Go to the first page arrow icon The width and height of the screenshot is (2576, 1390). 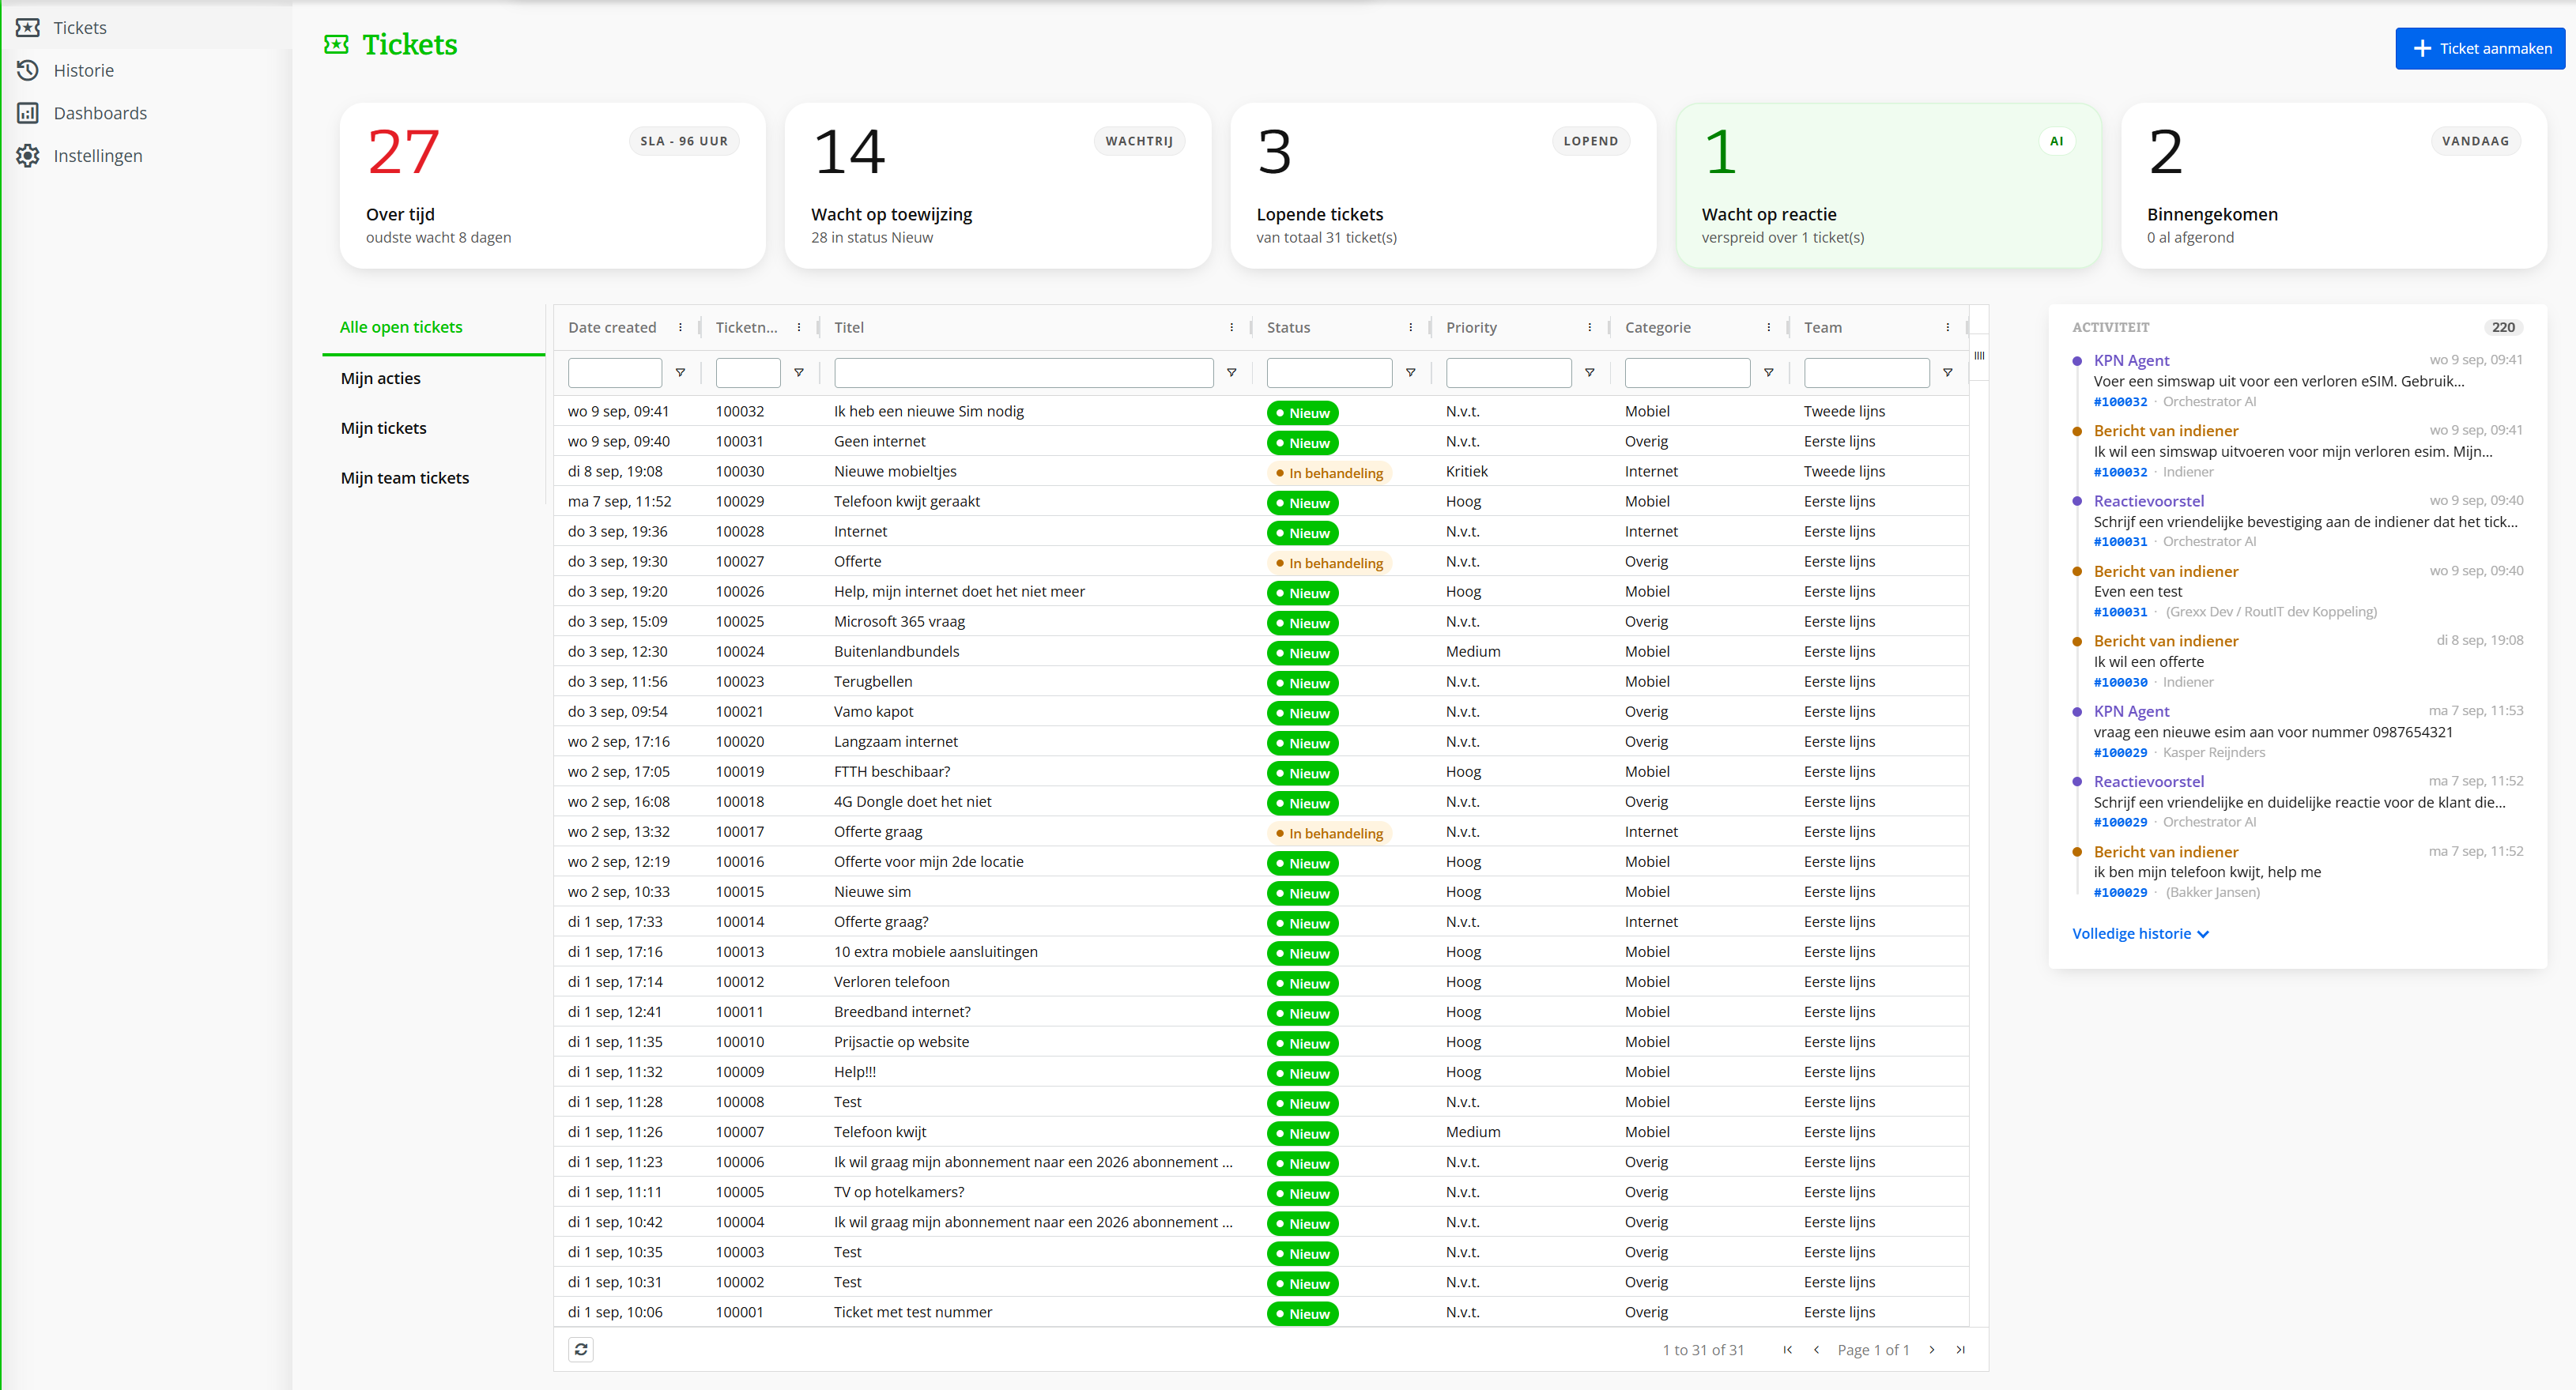pyautogui.click(x=1787, y=1349)
